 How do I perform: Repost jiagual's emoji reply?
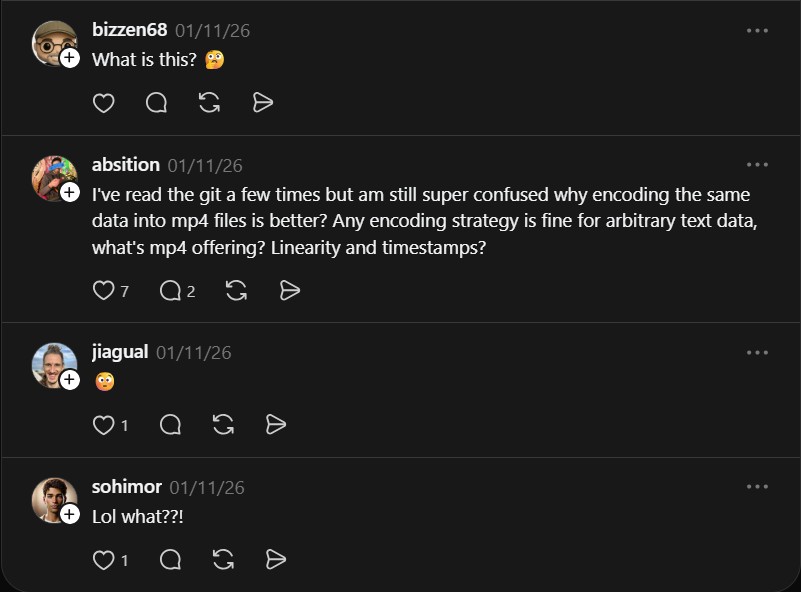coord(223,425)
